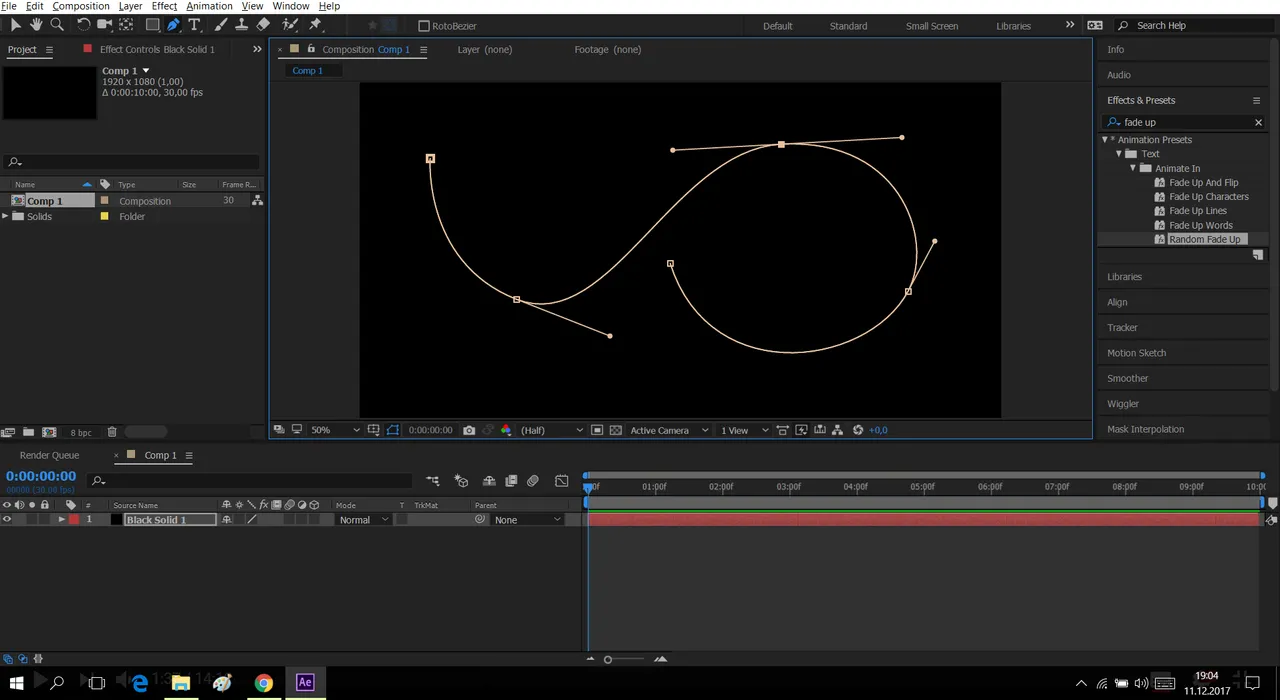Switch to the Render Queue tab

click(50, 455)
